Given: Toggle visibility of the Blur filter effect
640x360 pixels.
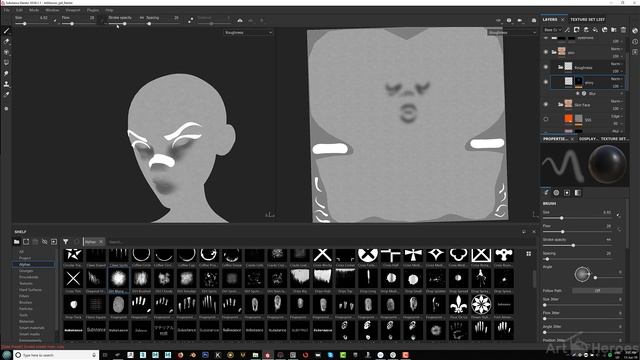Looking at the screenshot, I should click(x=578, y=93).
